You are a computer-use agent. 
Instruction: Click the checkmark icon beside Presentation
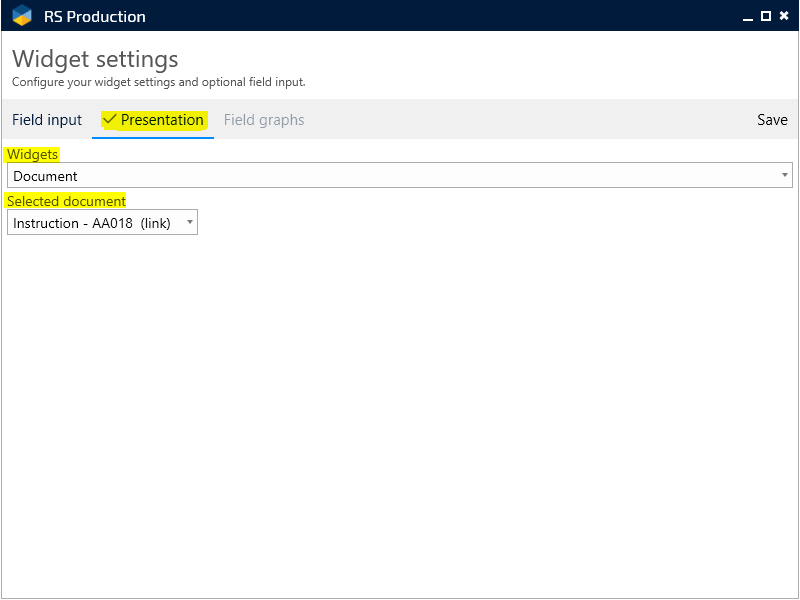click(110, 120)
